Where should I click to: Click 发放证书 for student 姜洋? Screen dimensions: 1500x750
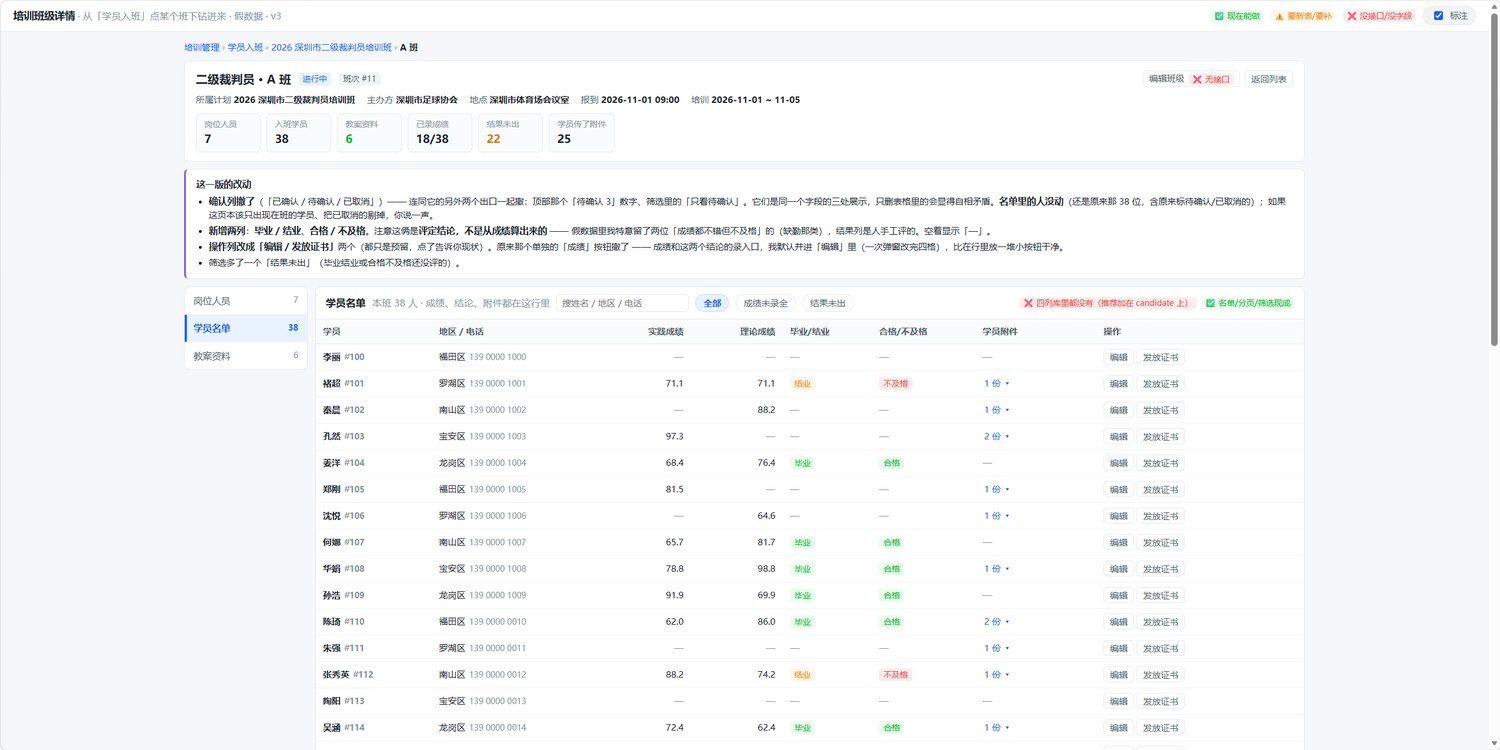[x=1161, y=463]
